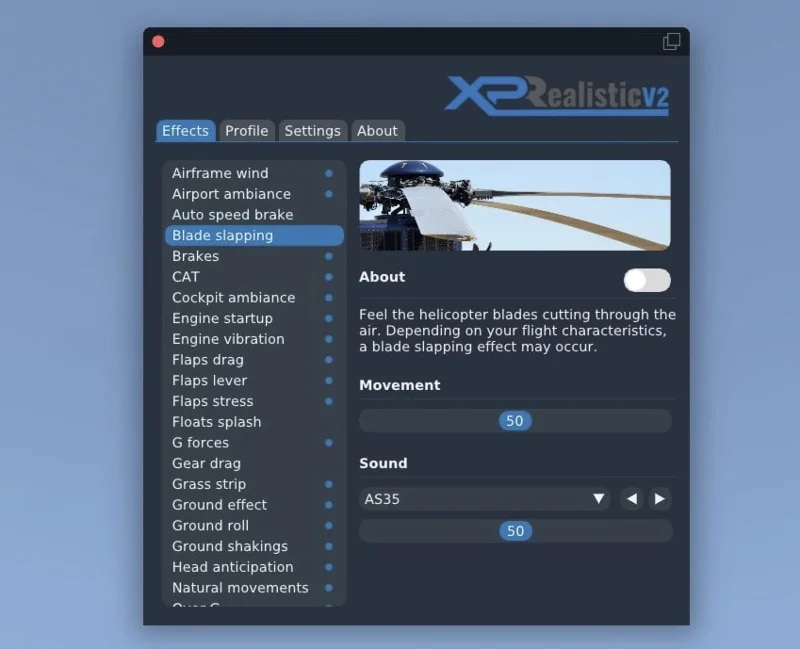
Task: Click the Natural movements enabled dot
Action: click(329, 588)
